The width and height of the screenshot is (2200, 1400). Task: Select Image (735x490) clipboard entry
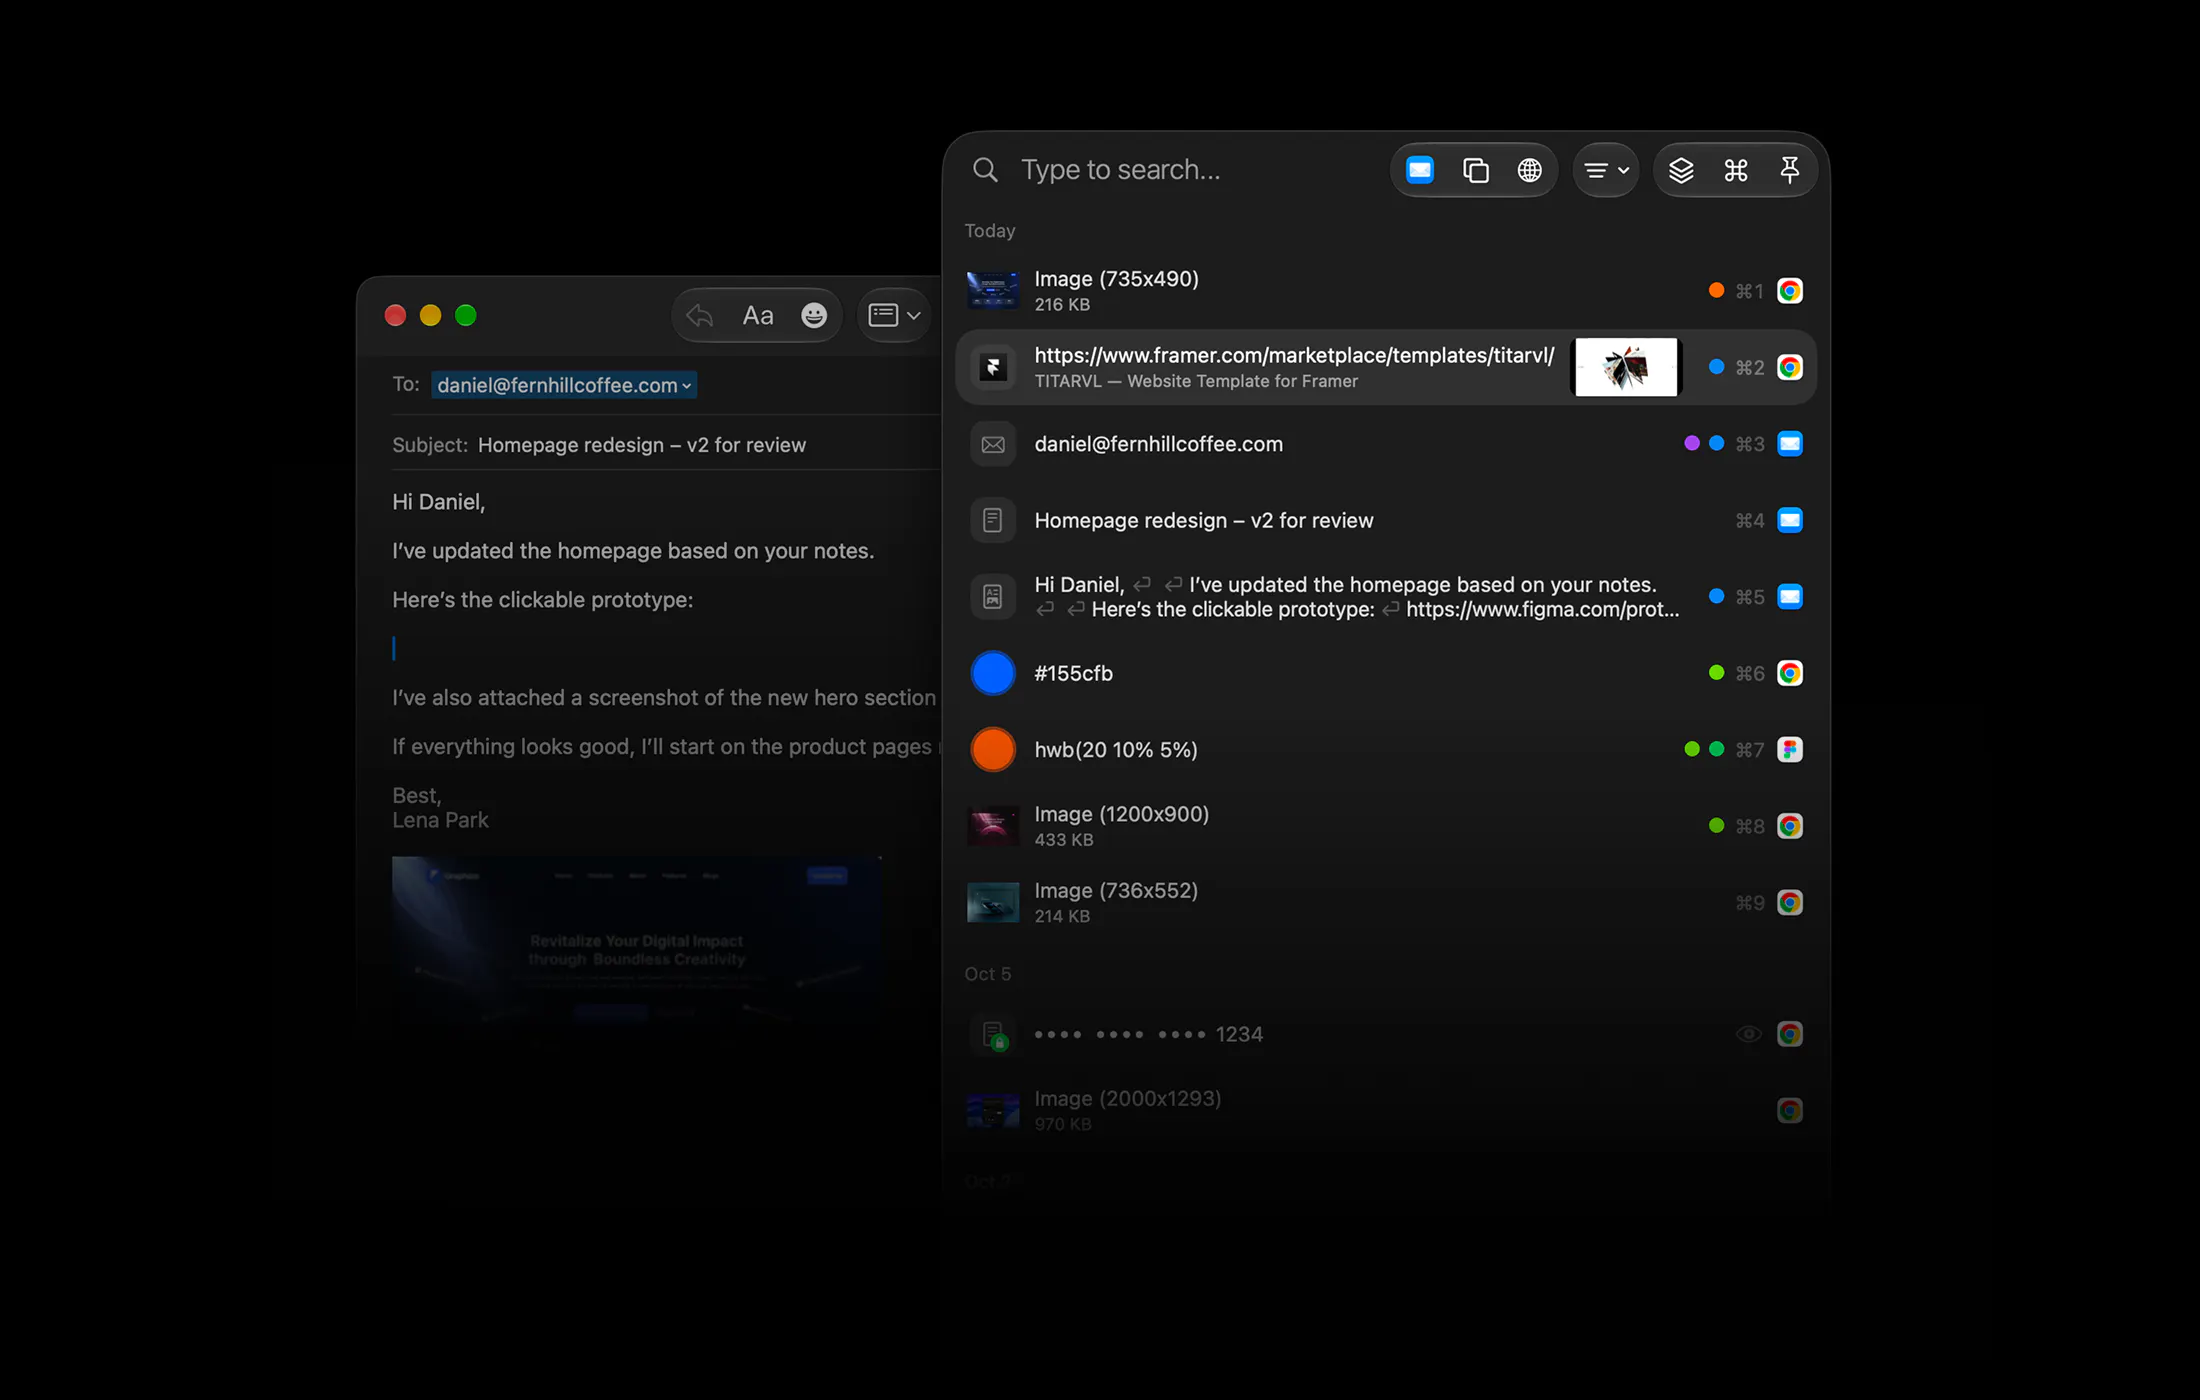[x=1386, y=291]
